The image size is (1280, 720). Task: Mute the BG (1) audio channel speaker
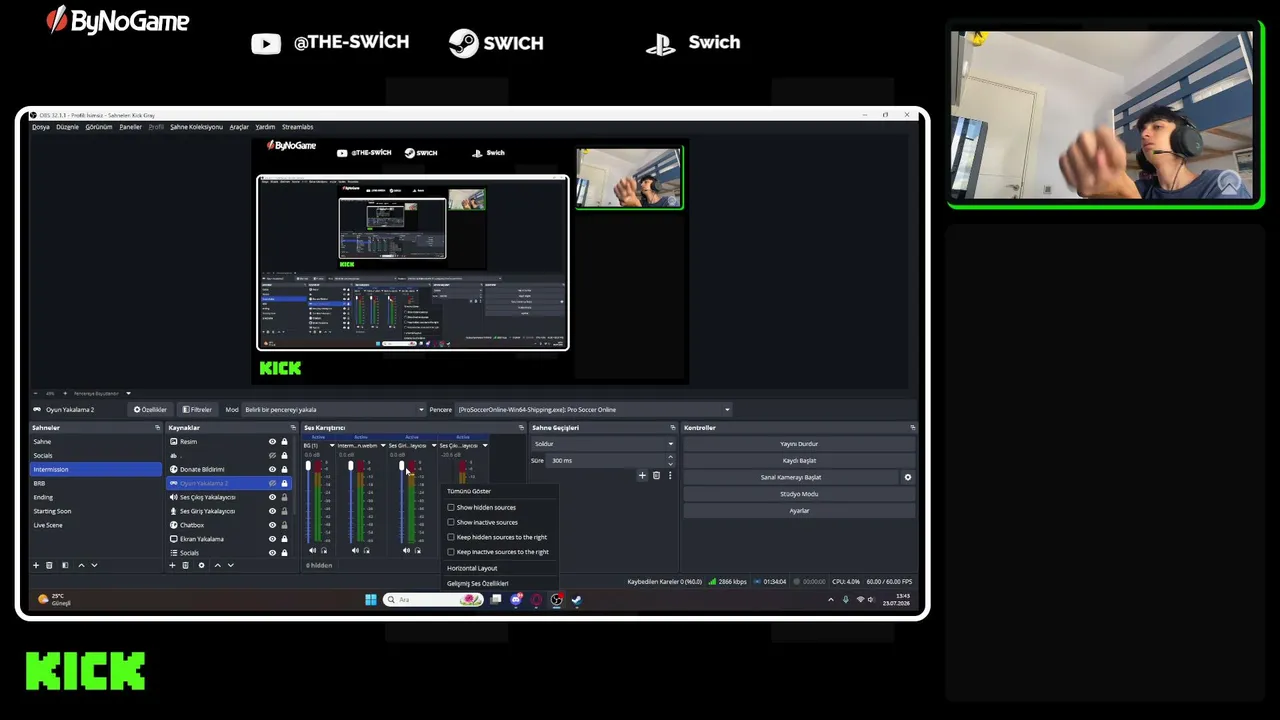312,550
